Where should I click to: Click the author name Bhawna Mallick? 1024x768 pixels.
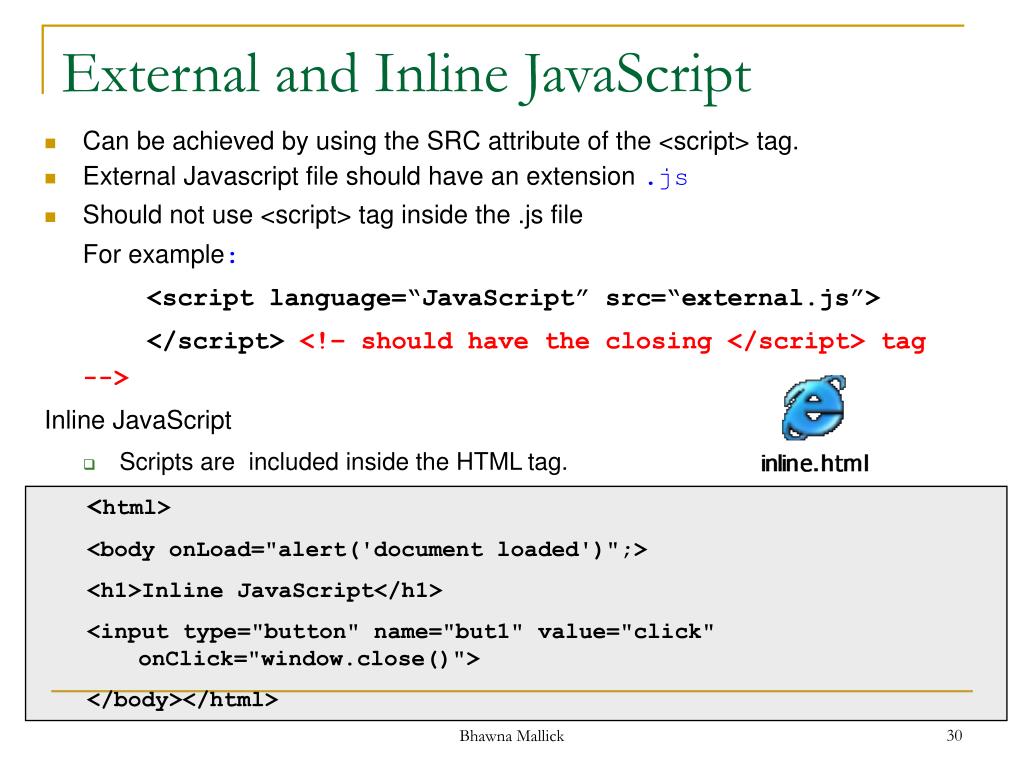[x=511, y=736]
